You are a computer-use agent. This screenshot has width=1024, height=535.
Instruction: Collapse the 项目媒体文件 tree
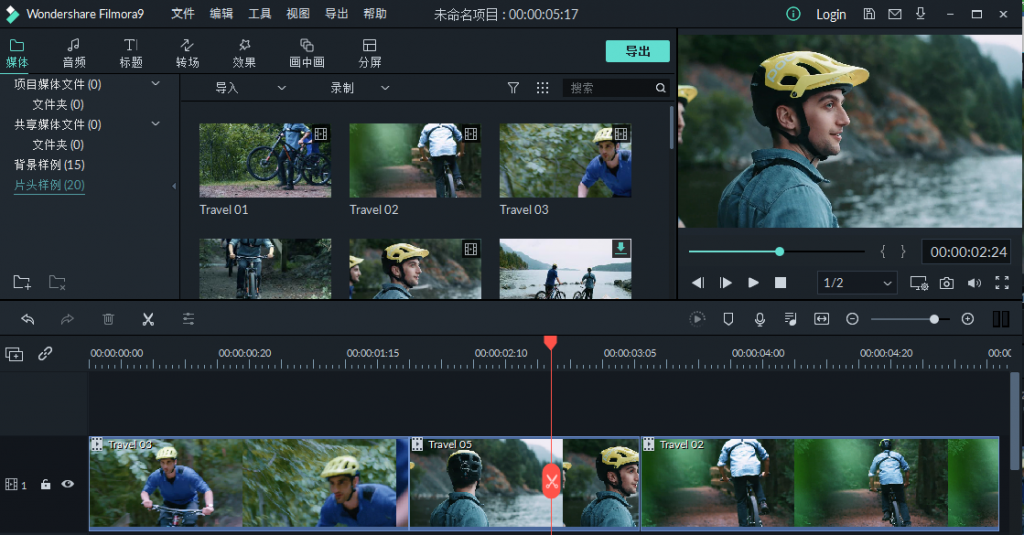[155, 84]
